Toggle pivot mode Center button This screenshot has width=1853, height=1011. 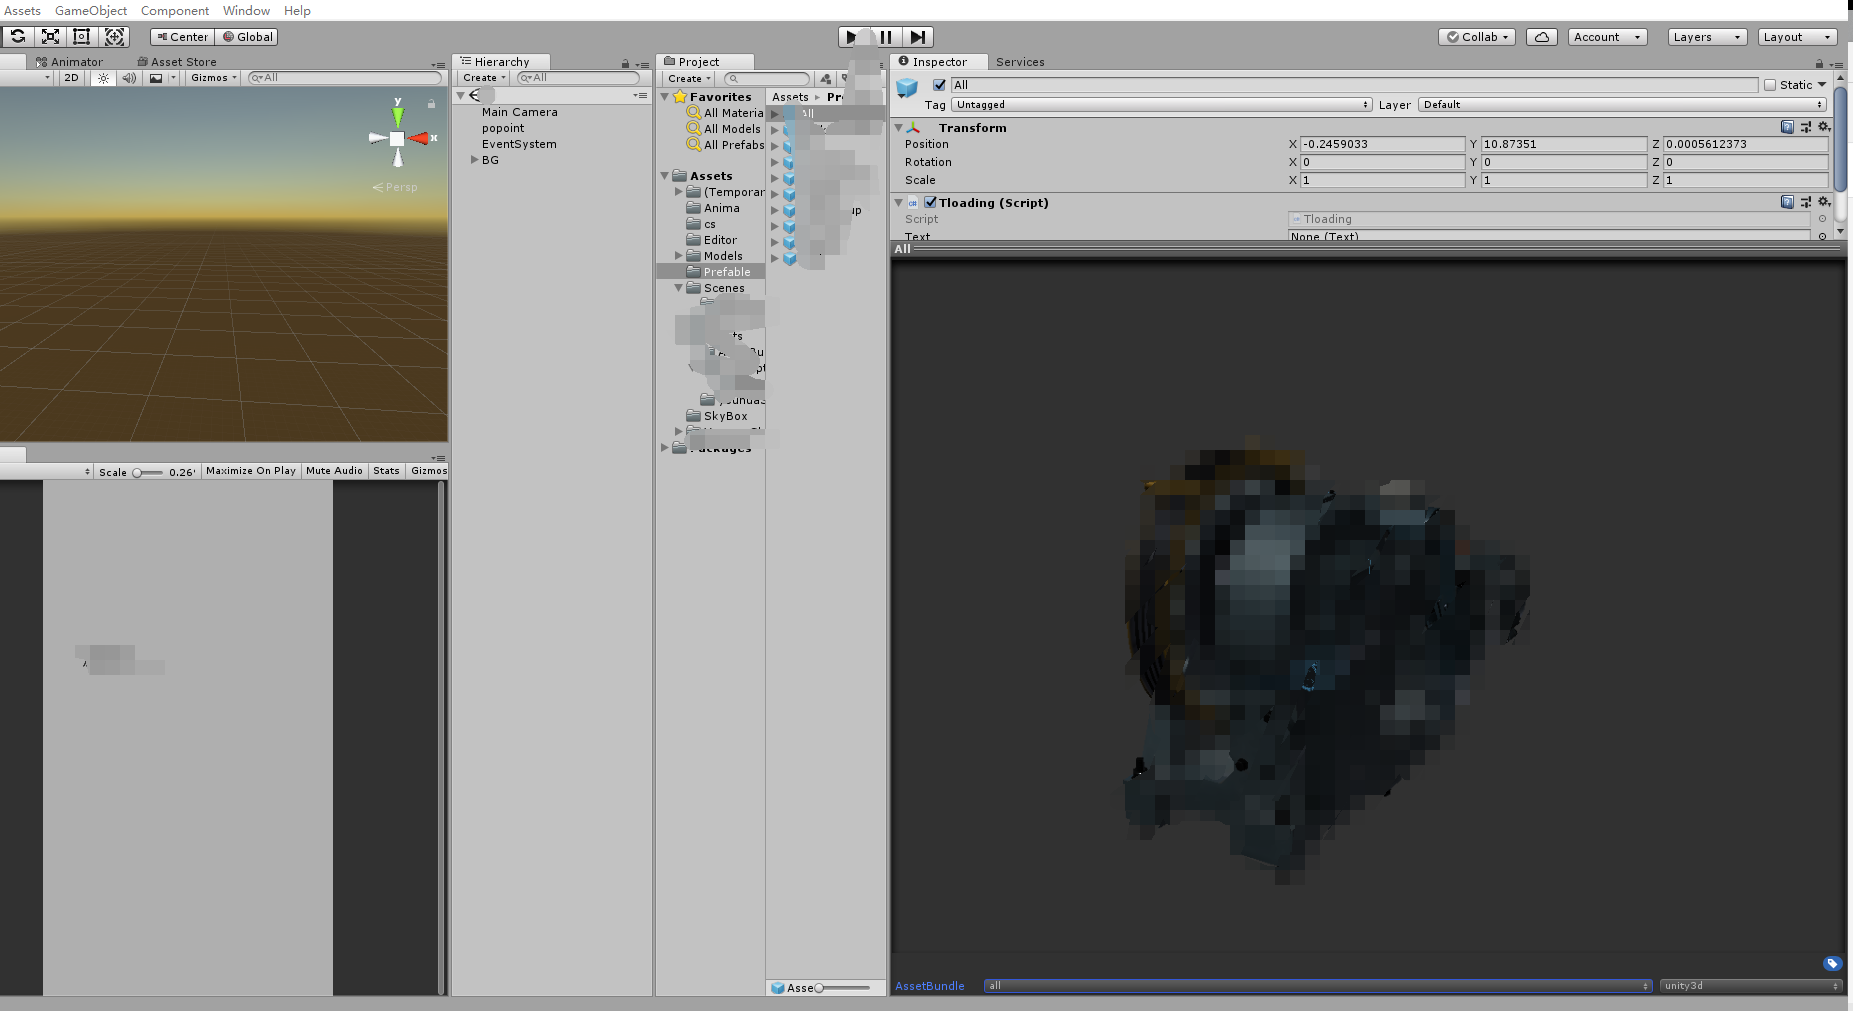pyautogui.click(x=182, y=37)
